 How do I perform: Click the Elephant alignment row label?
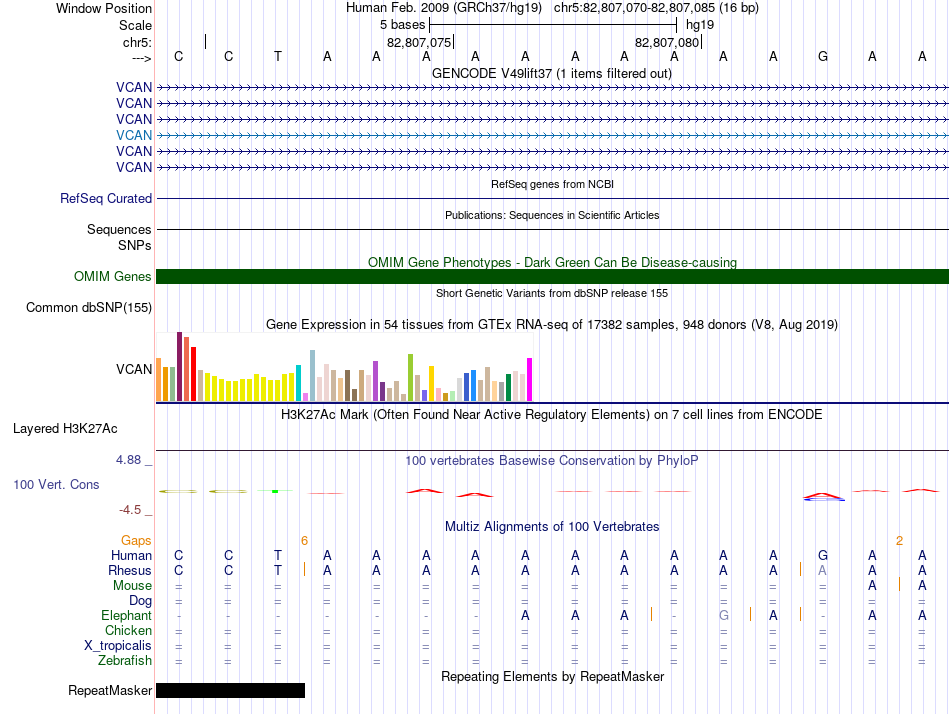[x=126, y=615]
